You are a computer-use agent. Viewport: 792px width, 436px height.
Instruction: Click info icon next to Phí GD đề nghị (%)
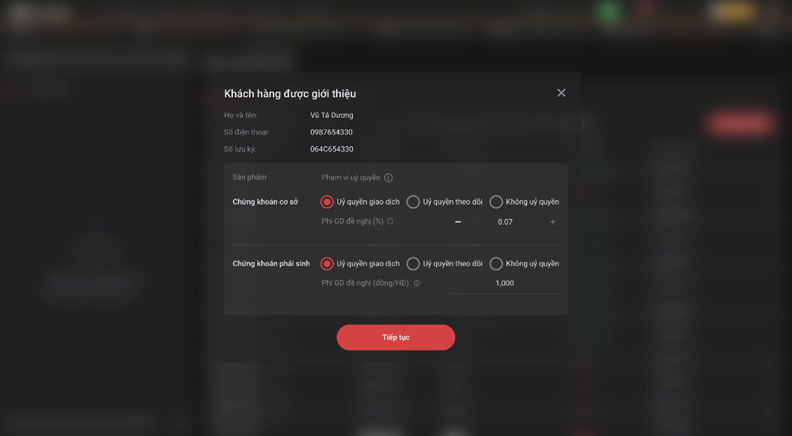[390, 222]
